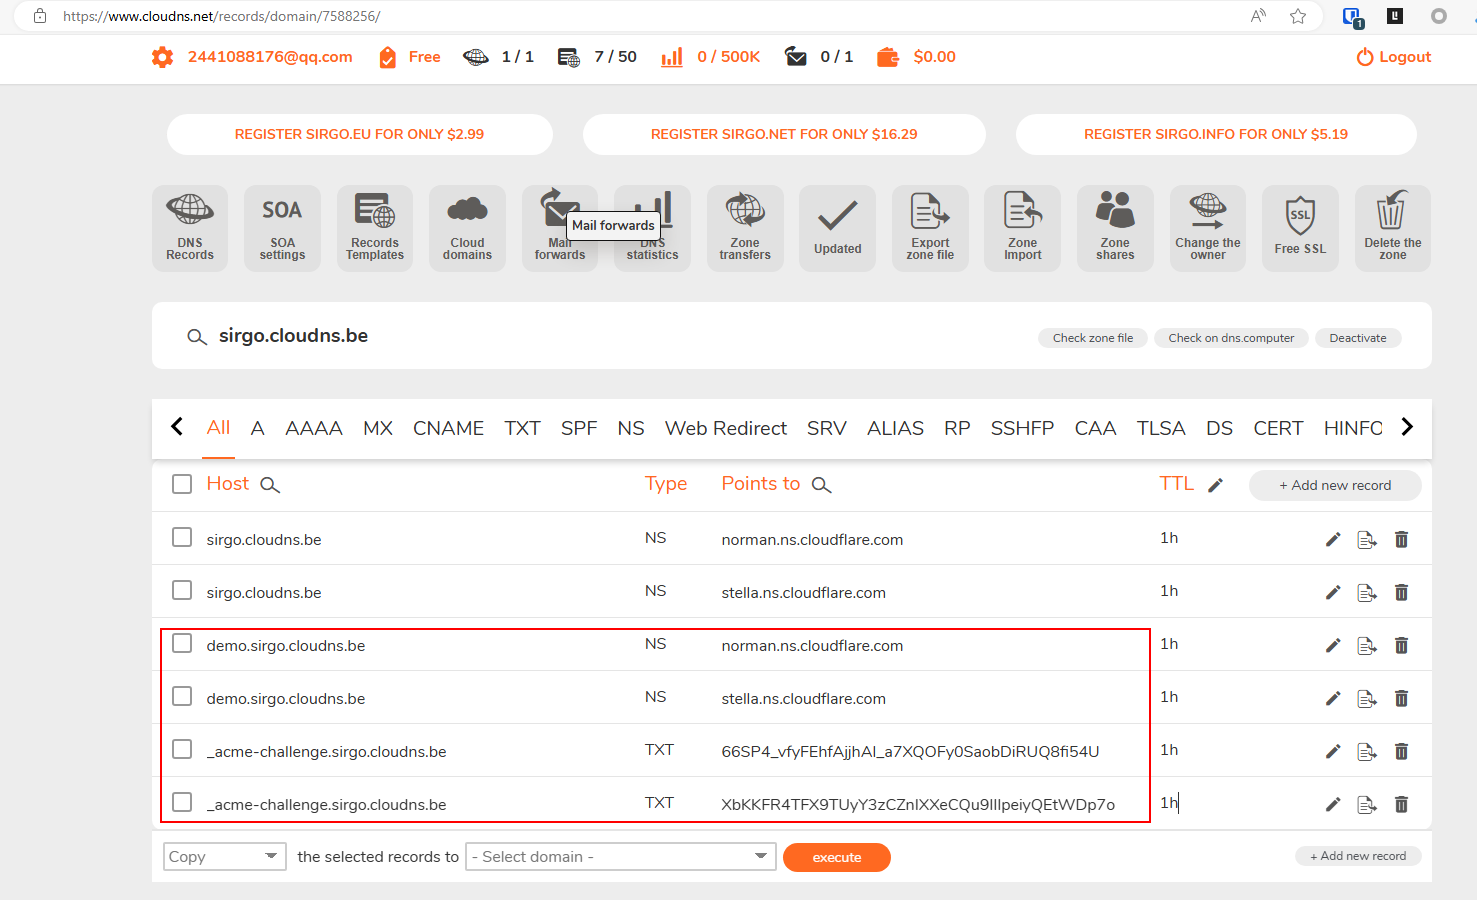1477x900 pixels.
Task: Open the Records Templates icon
Action: (x=375, y=228)
